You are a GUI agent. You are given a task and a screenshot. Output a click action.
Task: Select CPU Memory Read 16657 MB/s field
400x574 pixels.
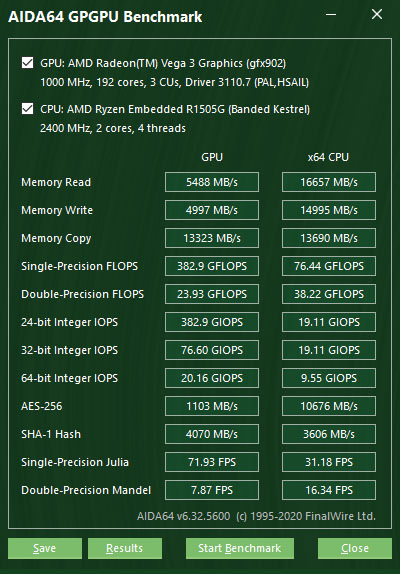pyautogui.click(x=329, y=182)
